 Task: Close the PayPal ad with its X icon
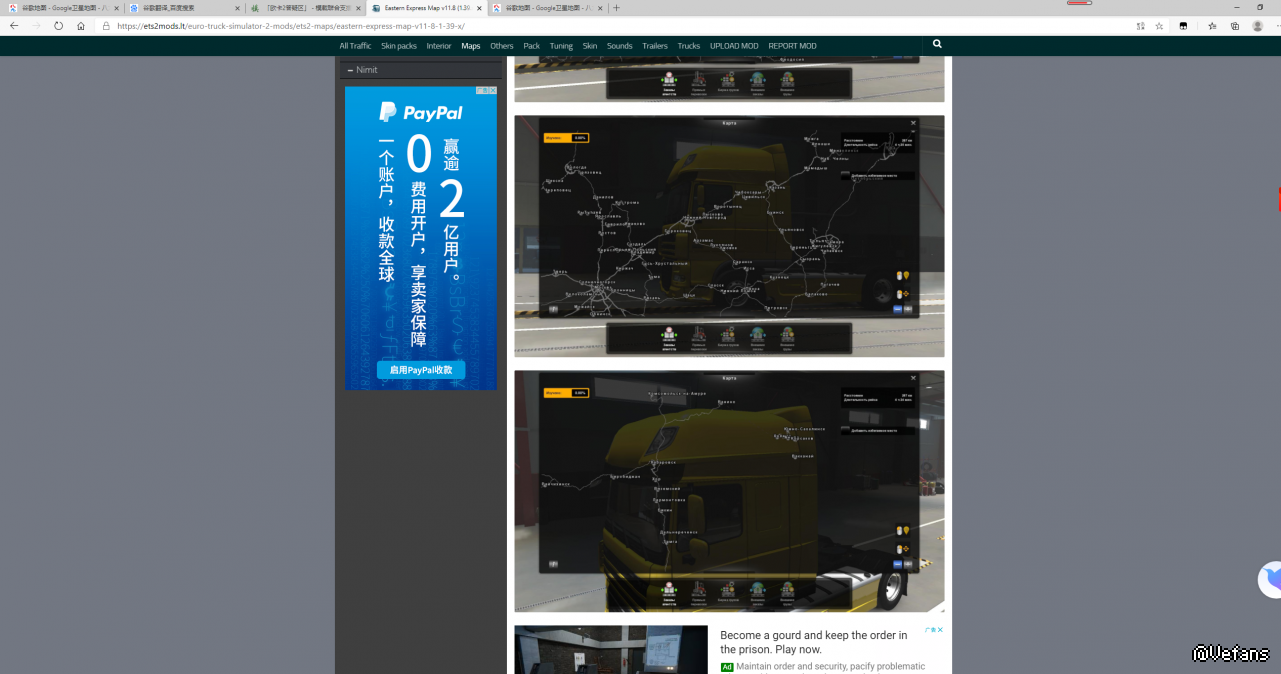[x=492, y=90]
